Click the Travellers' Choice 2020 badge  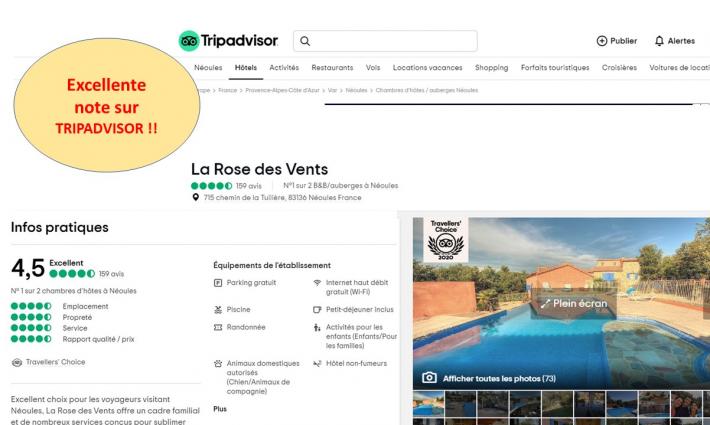[x=446, y=239]
